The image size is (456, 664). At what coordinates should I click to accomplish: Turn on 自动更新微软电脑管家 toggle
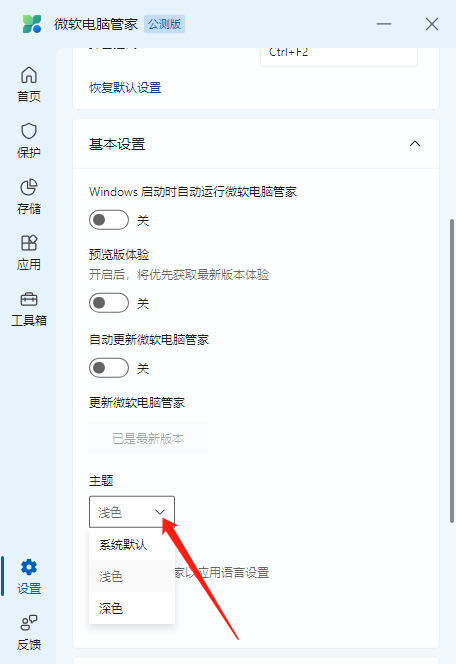point(109,368)
